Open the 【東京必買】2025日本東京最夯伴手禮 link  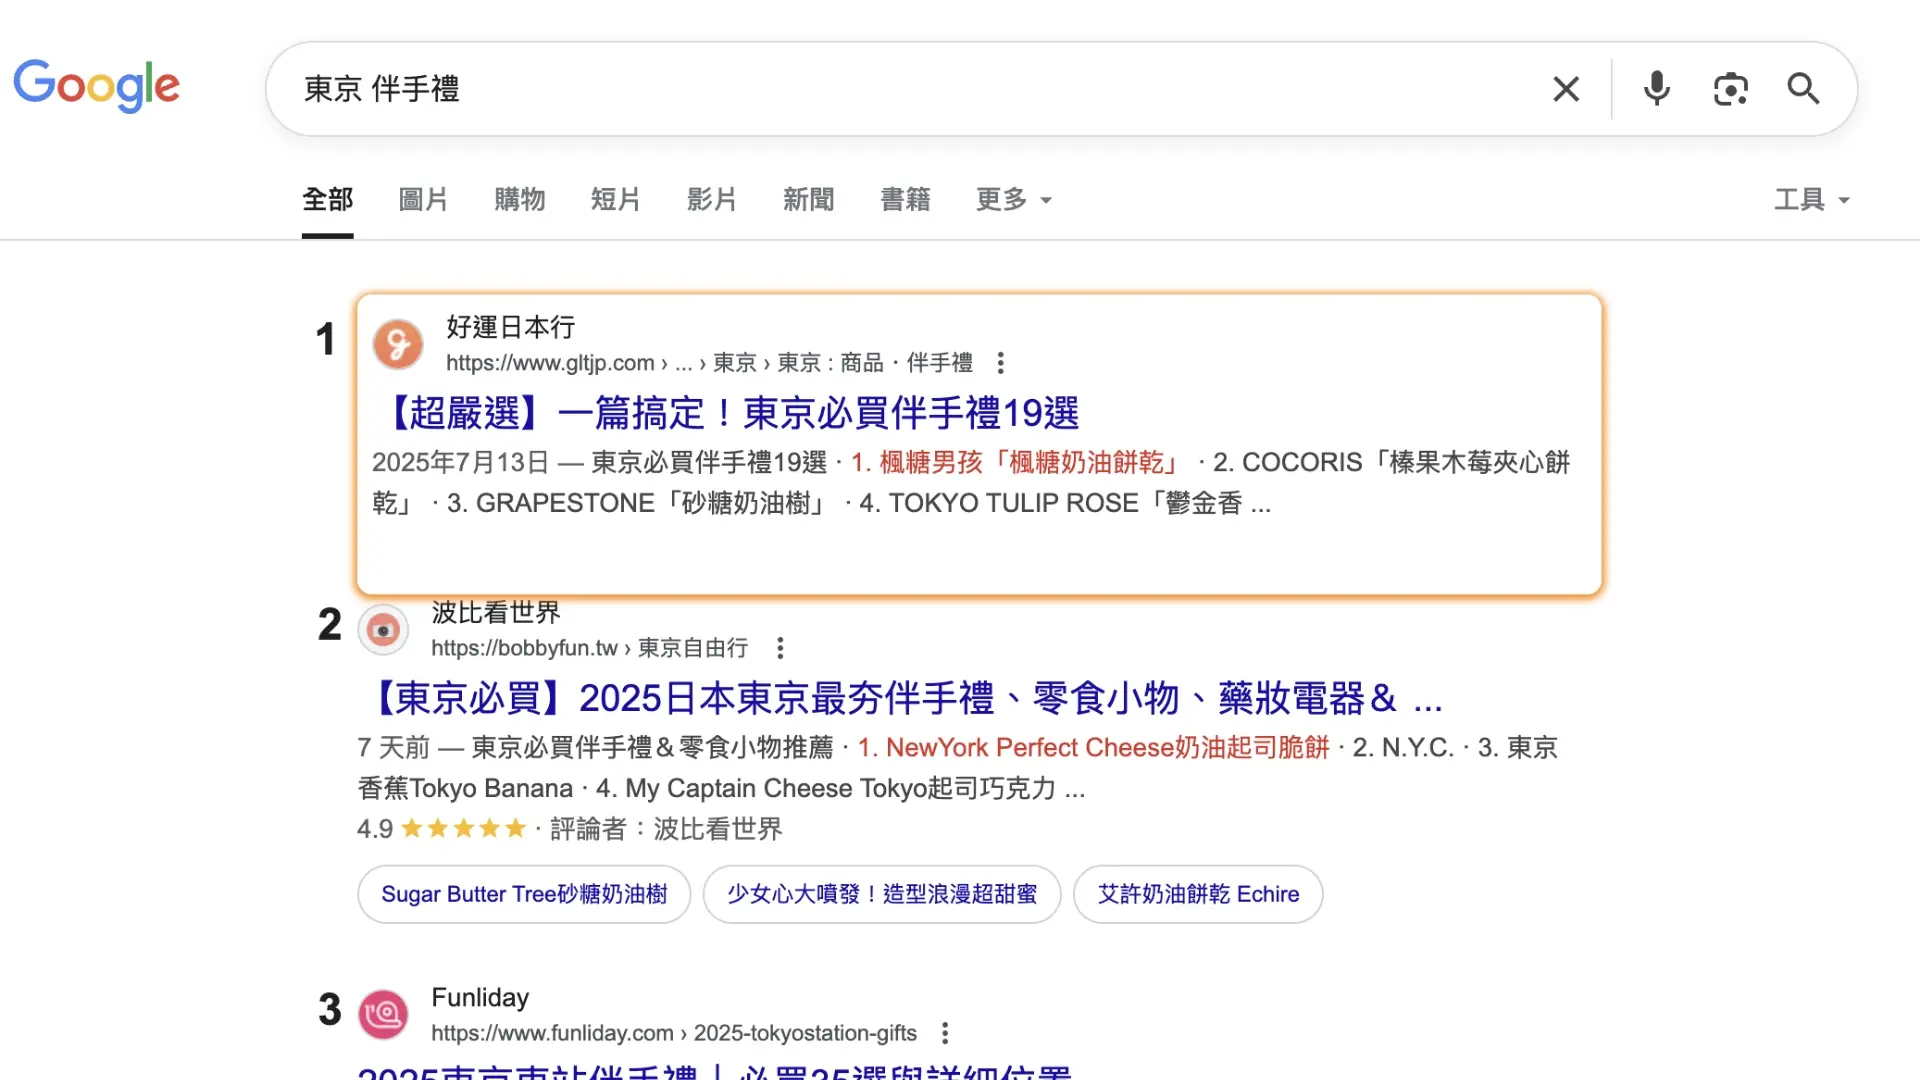click(900, 698)
